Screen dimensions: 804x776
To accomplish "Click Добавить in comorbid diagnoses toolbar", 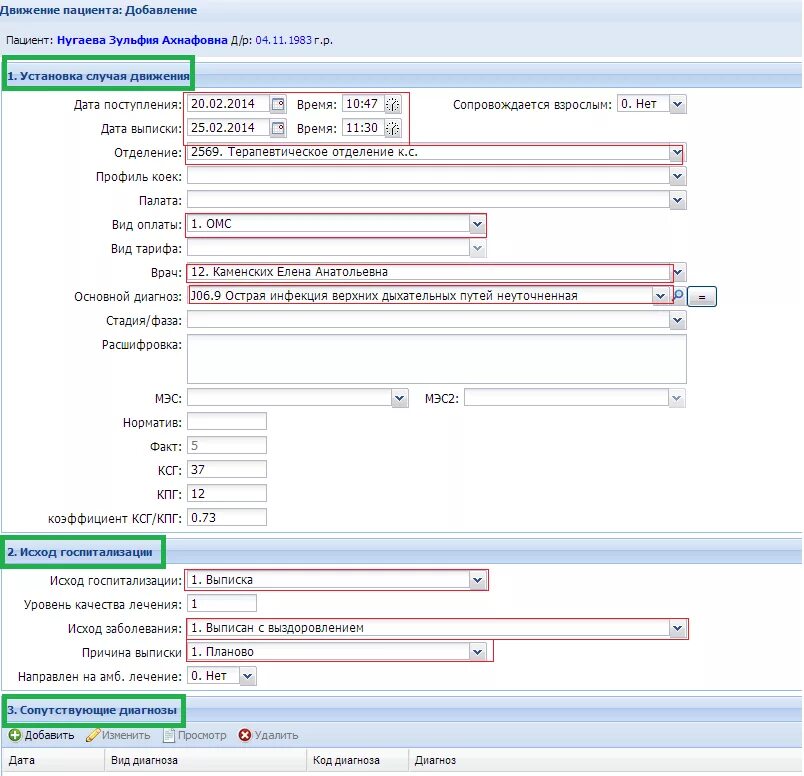I will [42, 735].
